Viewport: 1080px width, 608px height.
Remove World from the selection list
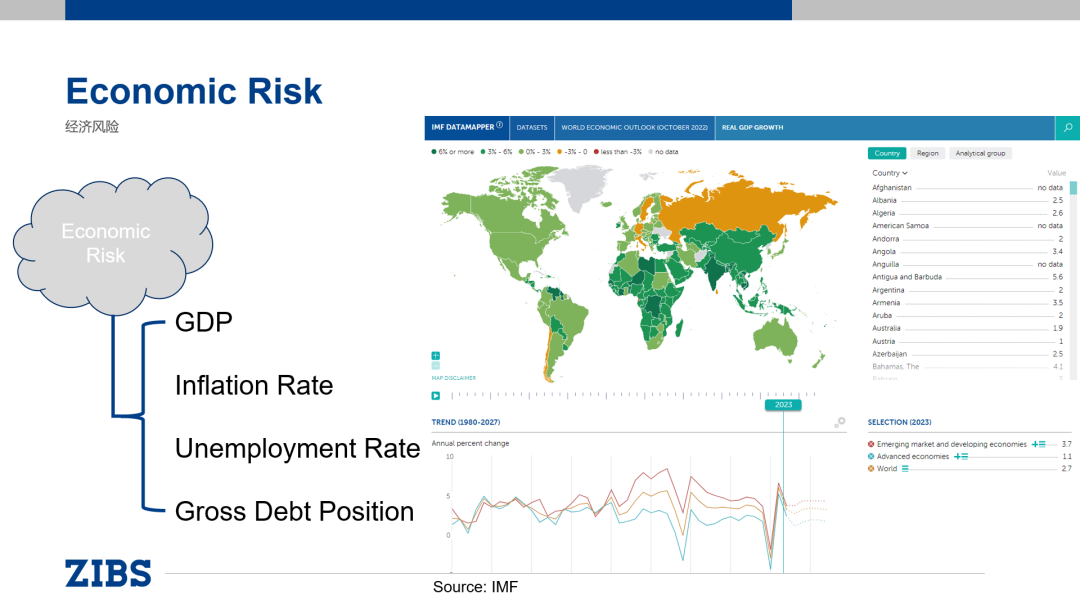coord(871,469)
